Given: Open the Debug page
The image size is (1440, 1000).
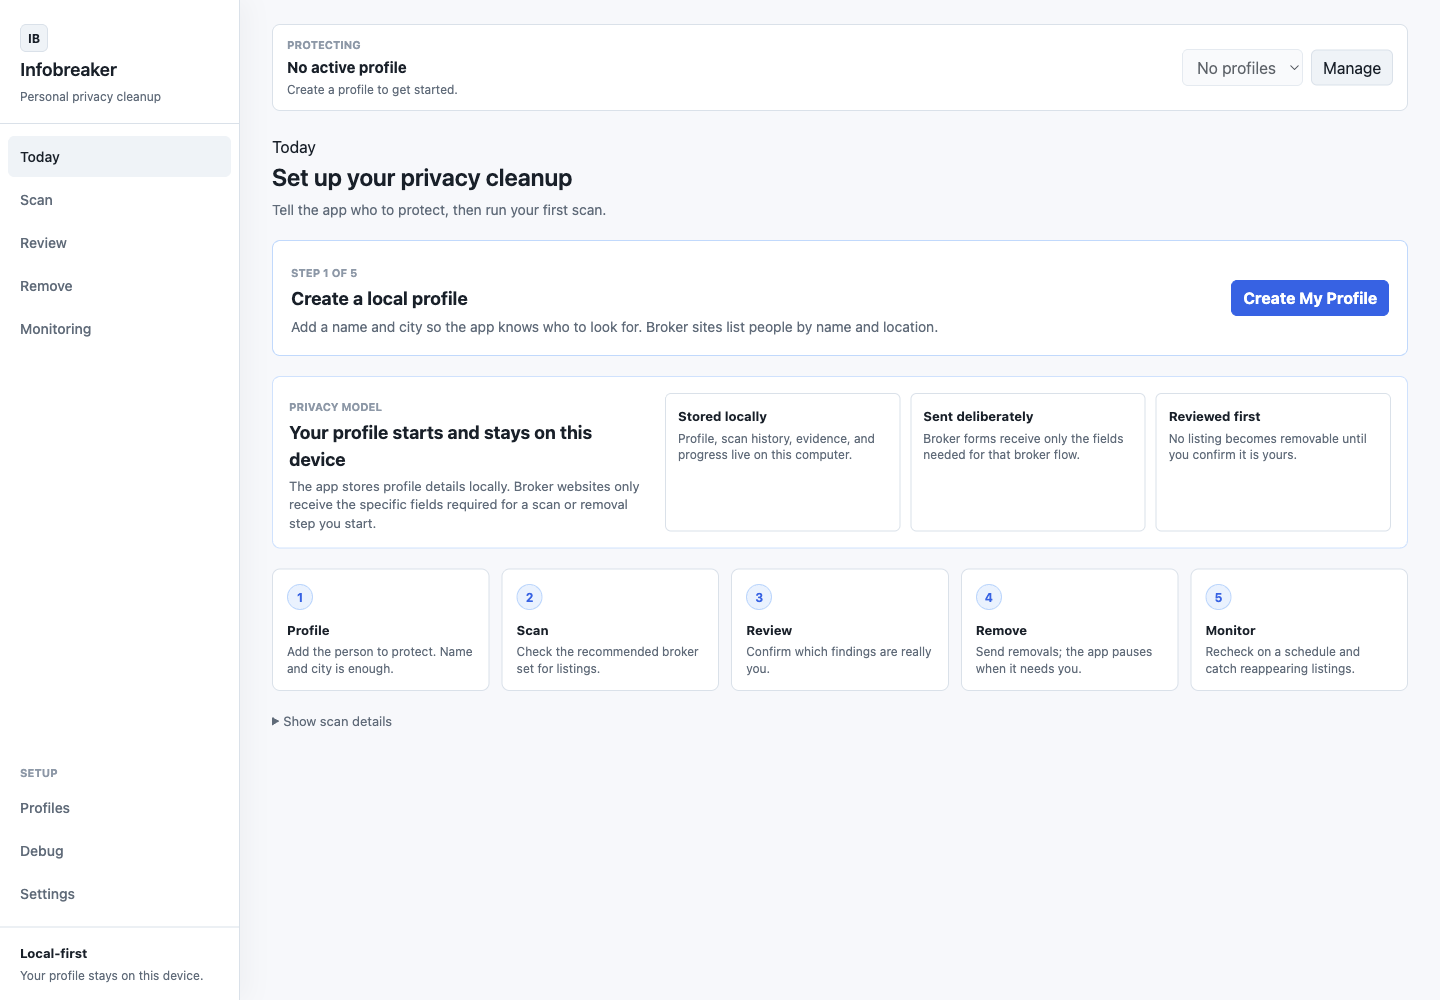Looking at the screenshot, I should click(x=119, y=851).
